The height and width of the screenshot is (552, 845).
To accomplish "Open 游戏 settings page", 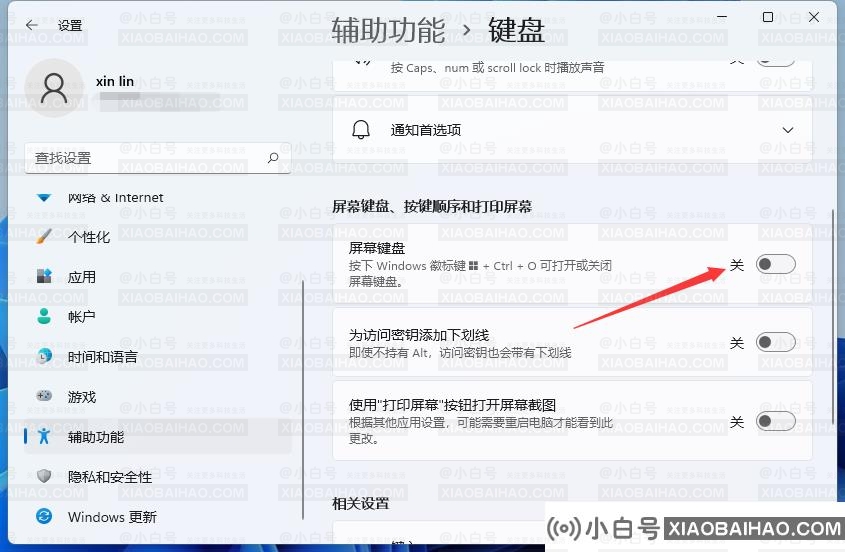I will click(x=158, y=396).
